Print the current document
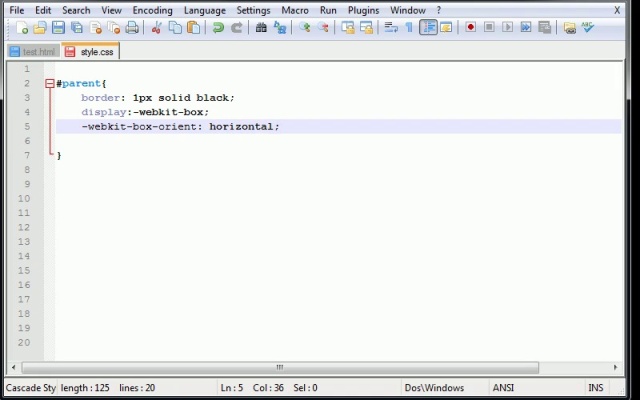640x400 pixels. 132,28
